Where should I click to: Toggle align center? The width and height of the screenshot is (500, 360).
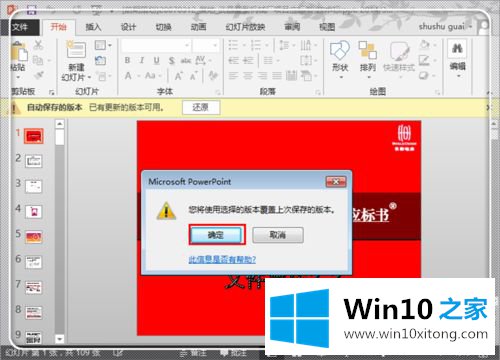[x=248, y=76]
